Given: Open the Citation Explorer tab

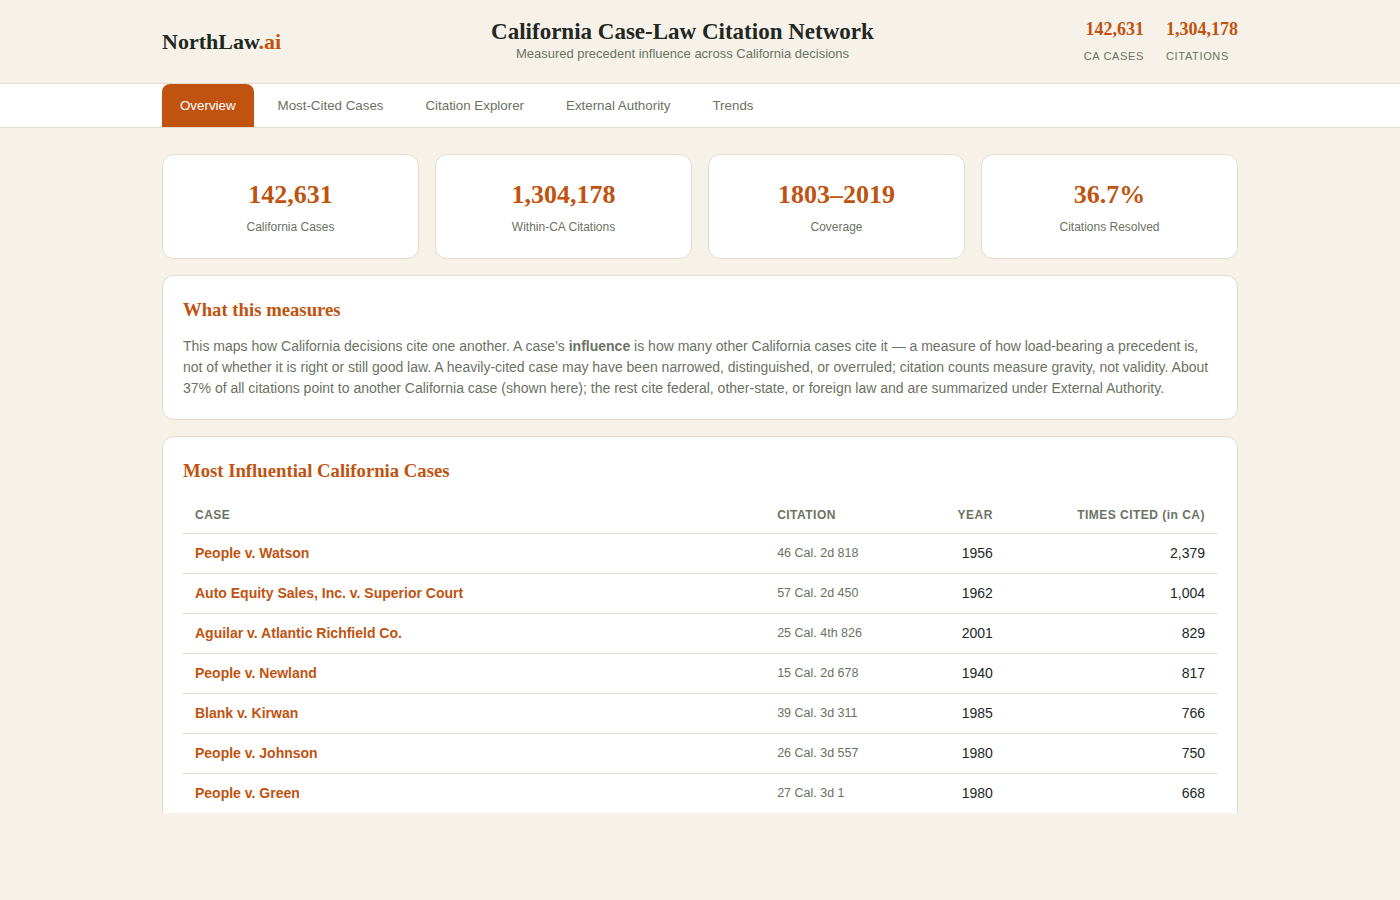Looking at the screenshot, I should point(475,106).
